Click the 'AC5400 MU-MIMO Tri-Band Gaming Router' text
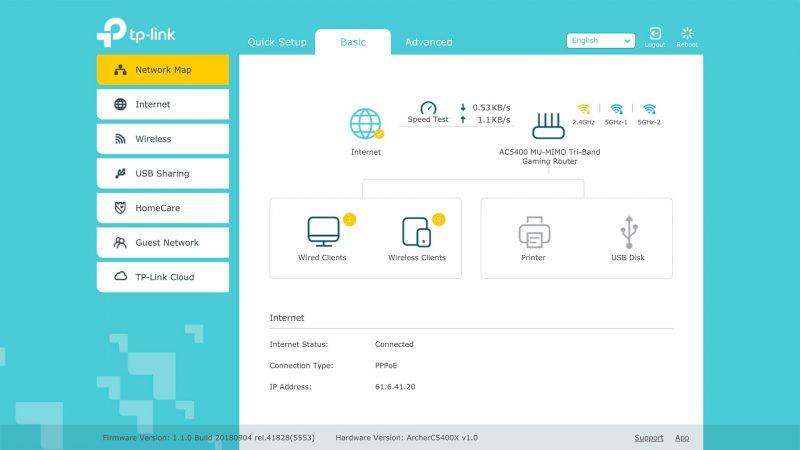This screenshot has width=800, height=450. coord(549,157)
